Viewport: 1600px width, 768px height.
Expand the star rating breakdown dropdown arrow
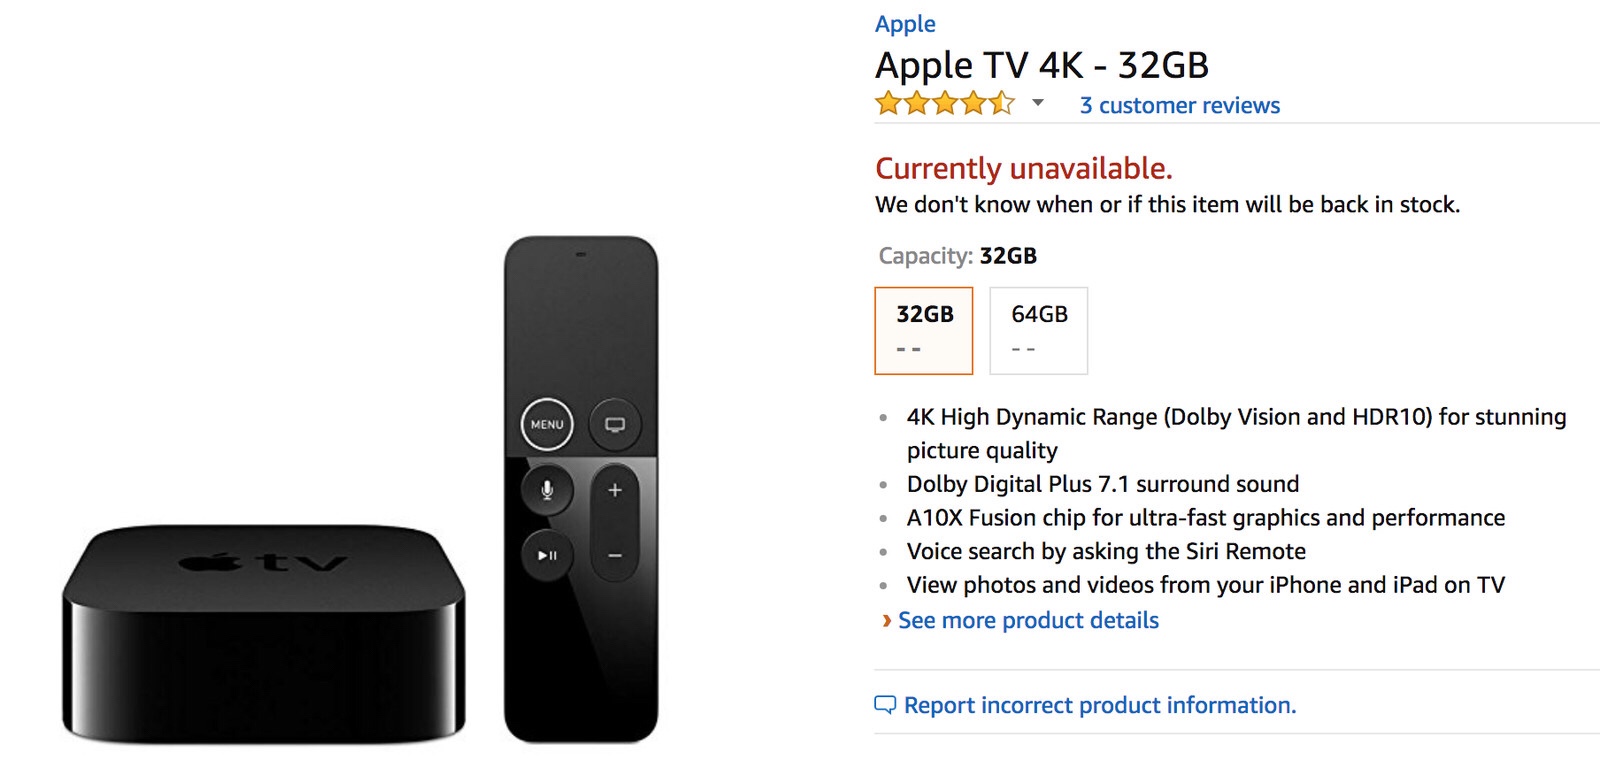coord(1038,103)
